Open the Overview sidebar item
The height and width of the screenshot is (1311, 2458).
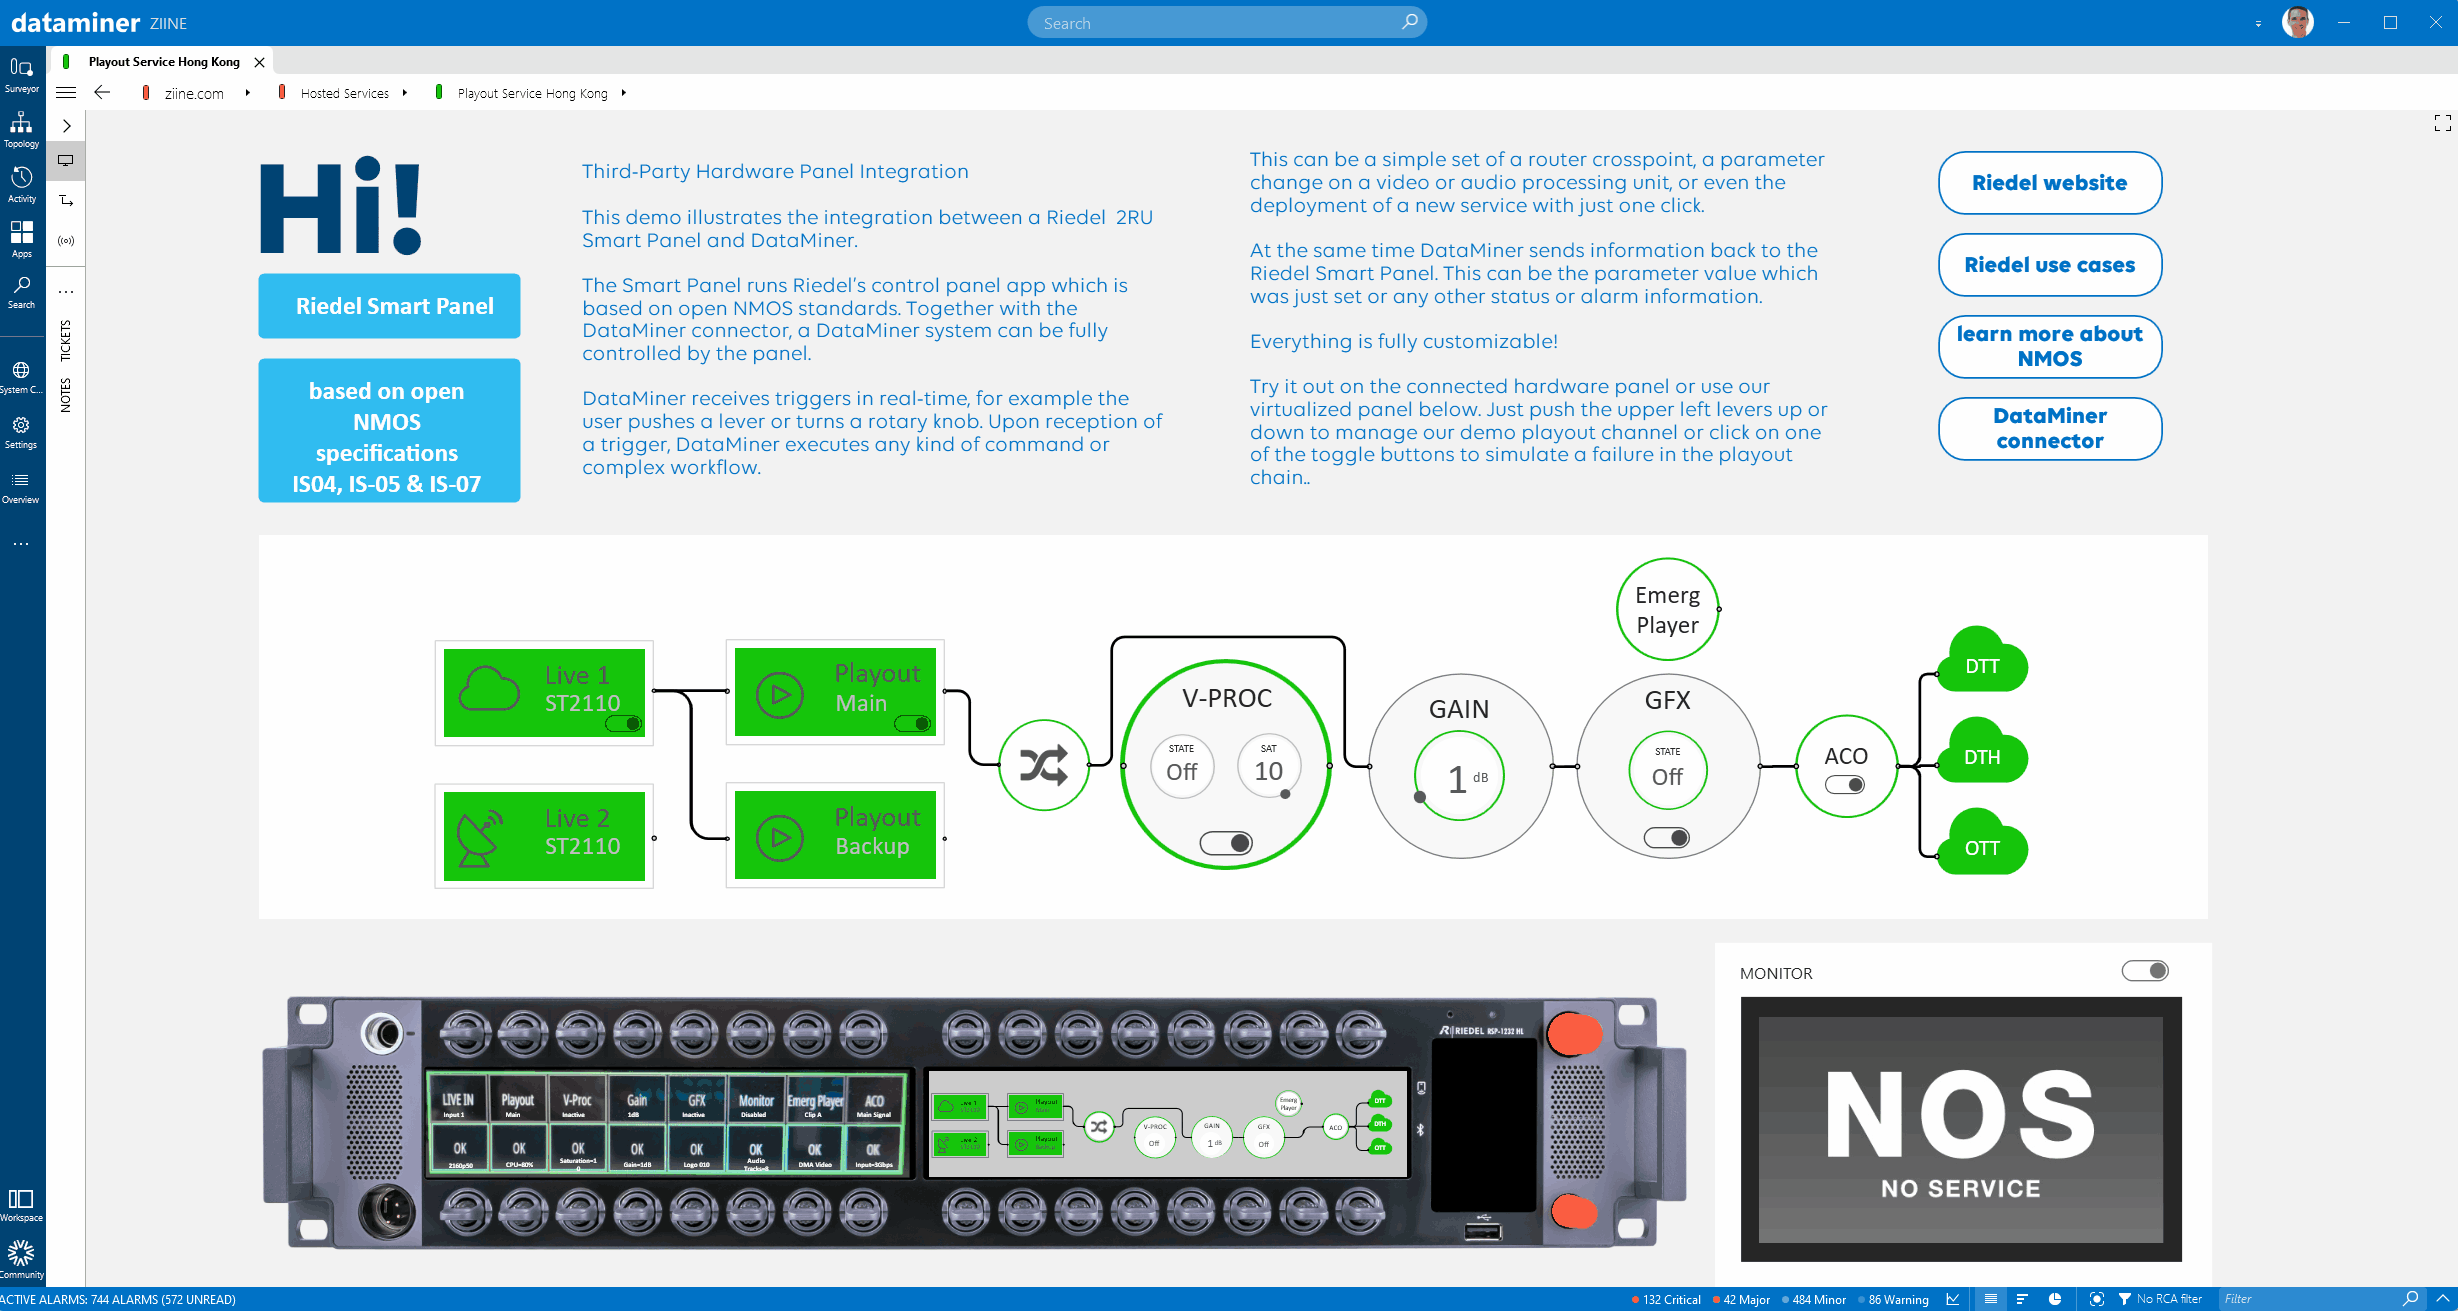click(21, 487)
